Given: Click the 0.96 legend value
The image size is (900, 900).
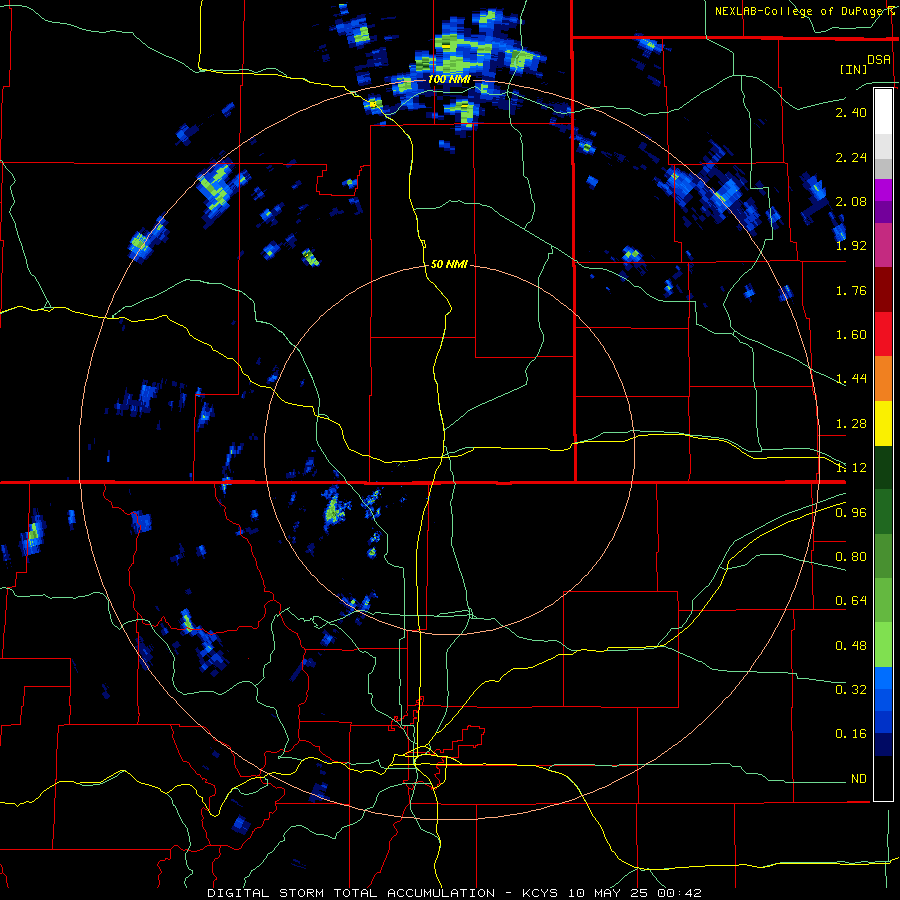Looking at the screenshot, I should [851, 513].
